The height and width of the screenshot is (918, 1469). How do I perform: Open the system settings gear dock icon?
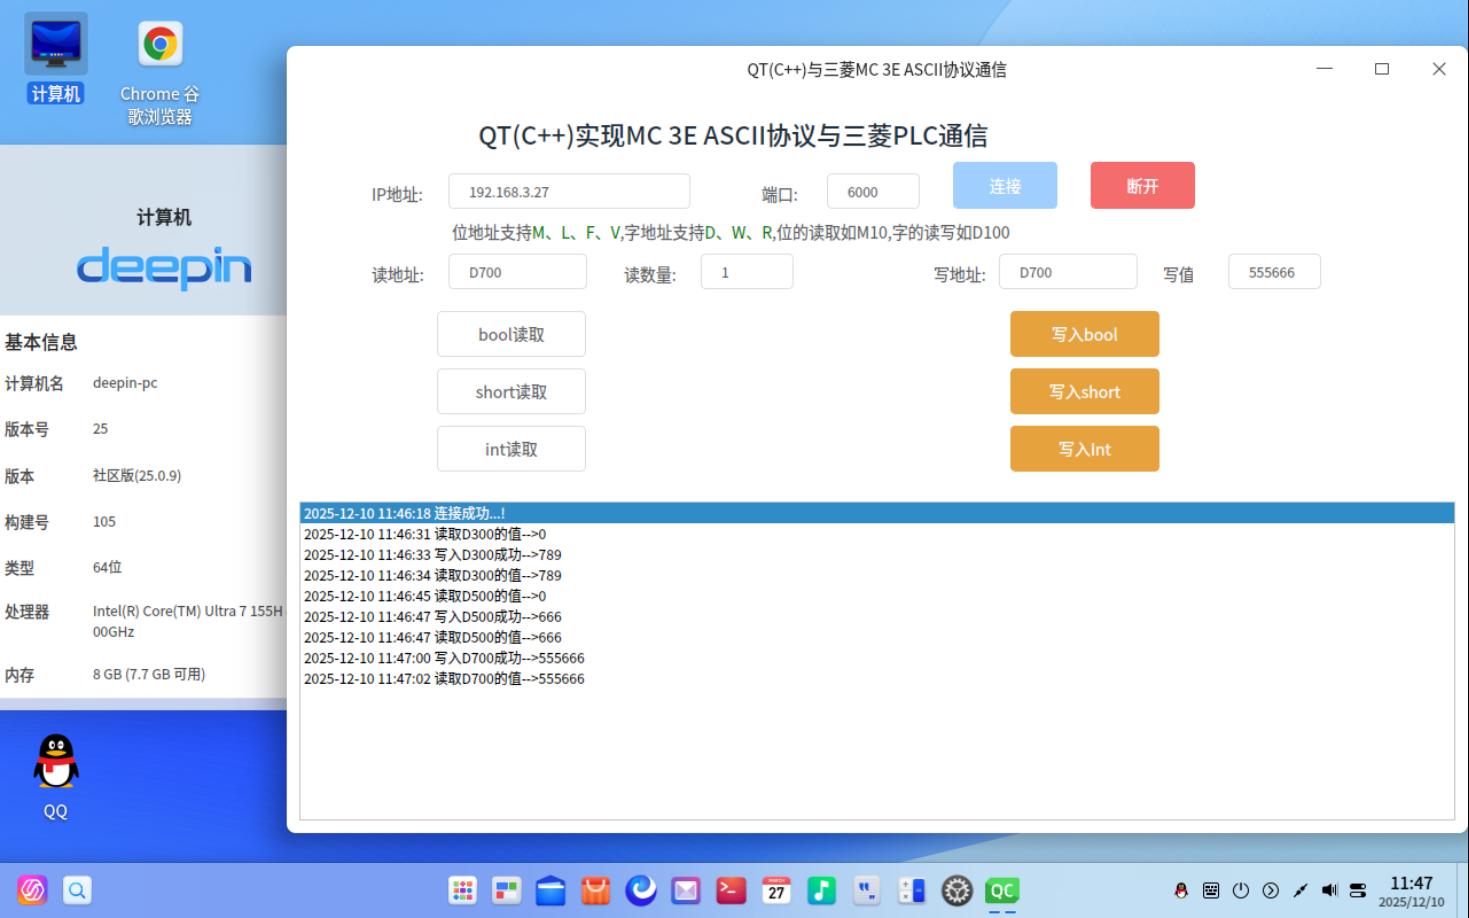(x=957, y=890)
